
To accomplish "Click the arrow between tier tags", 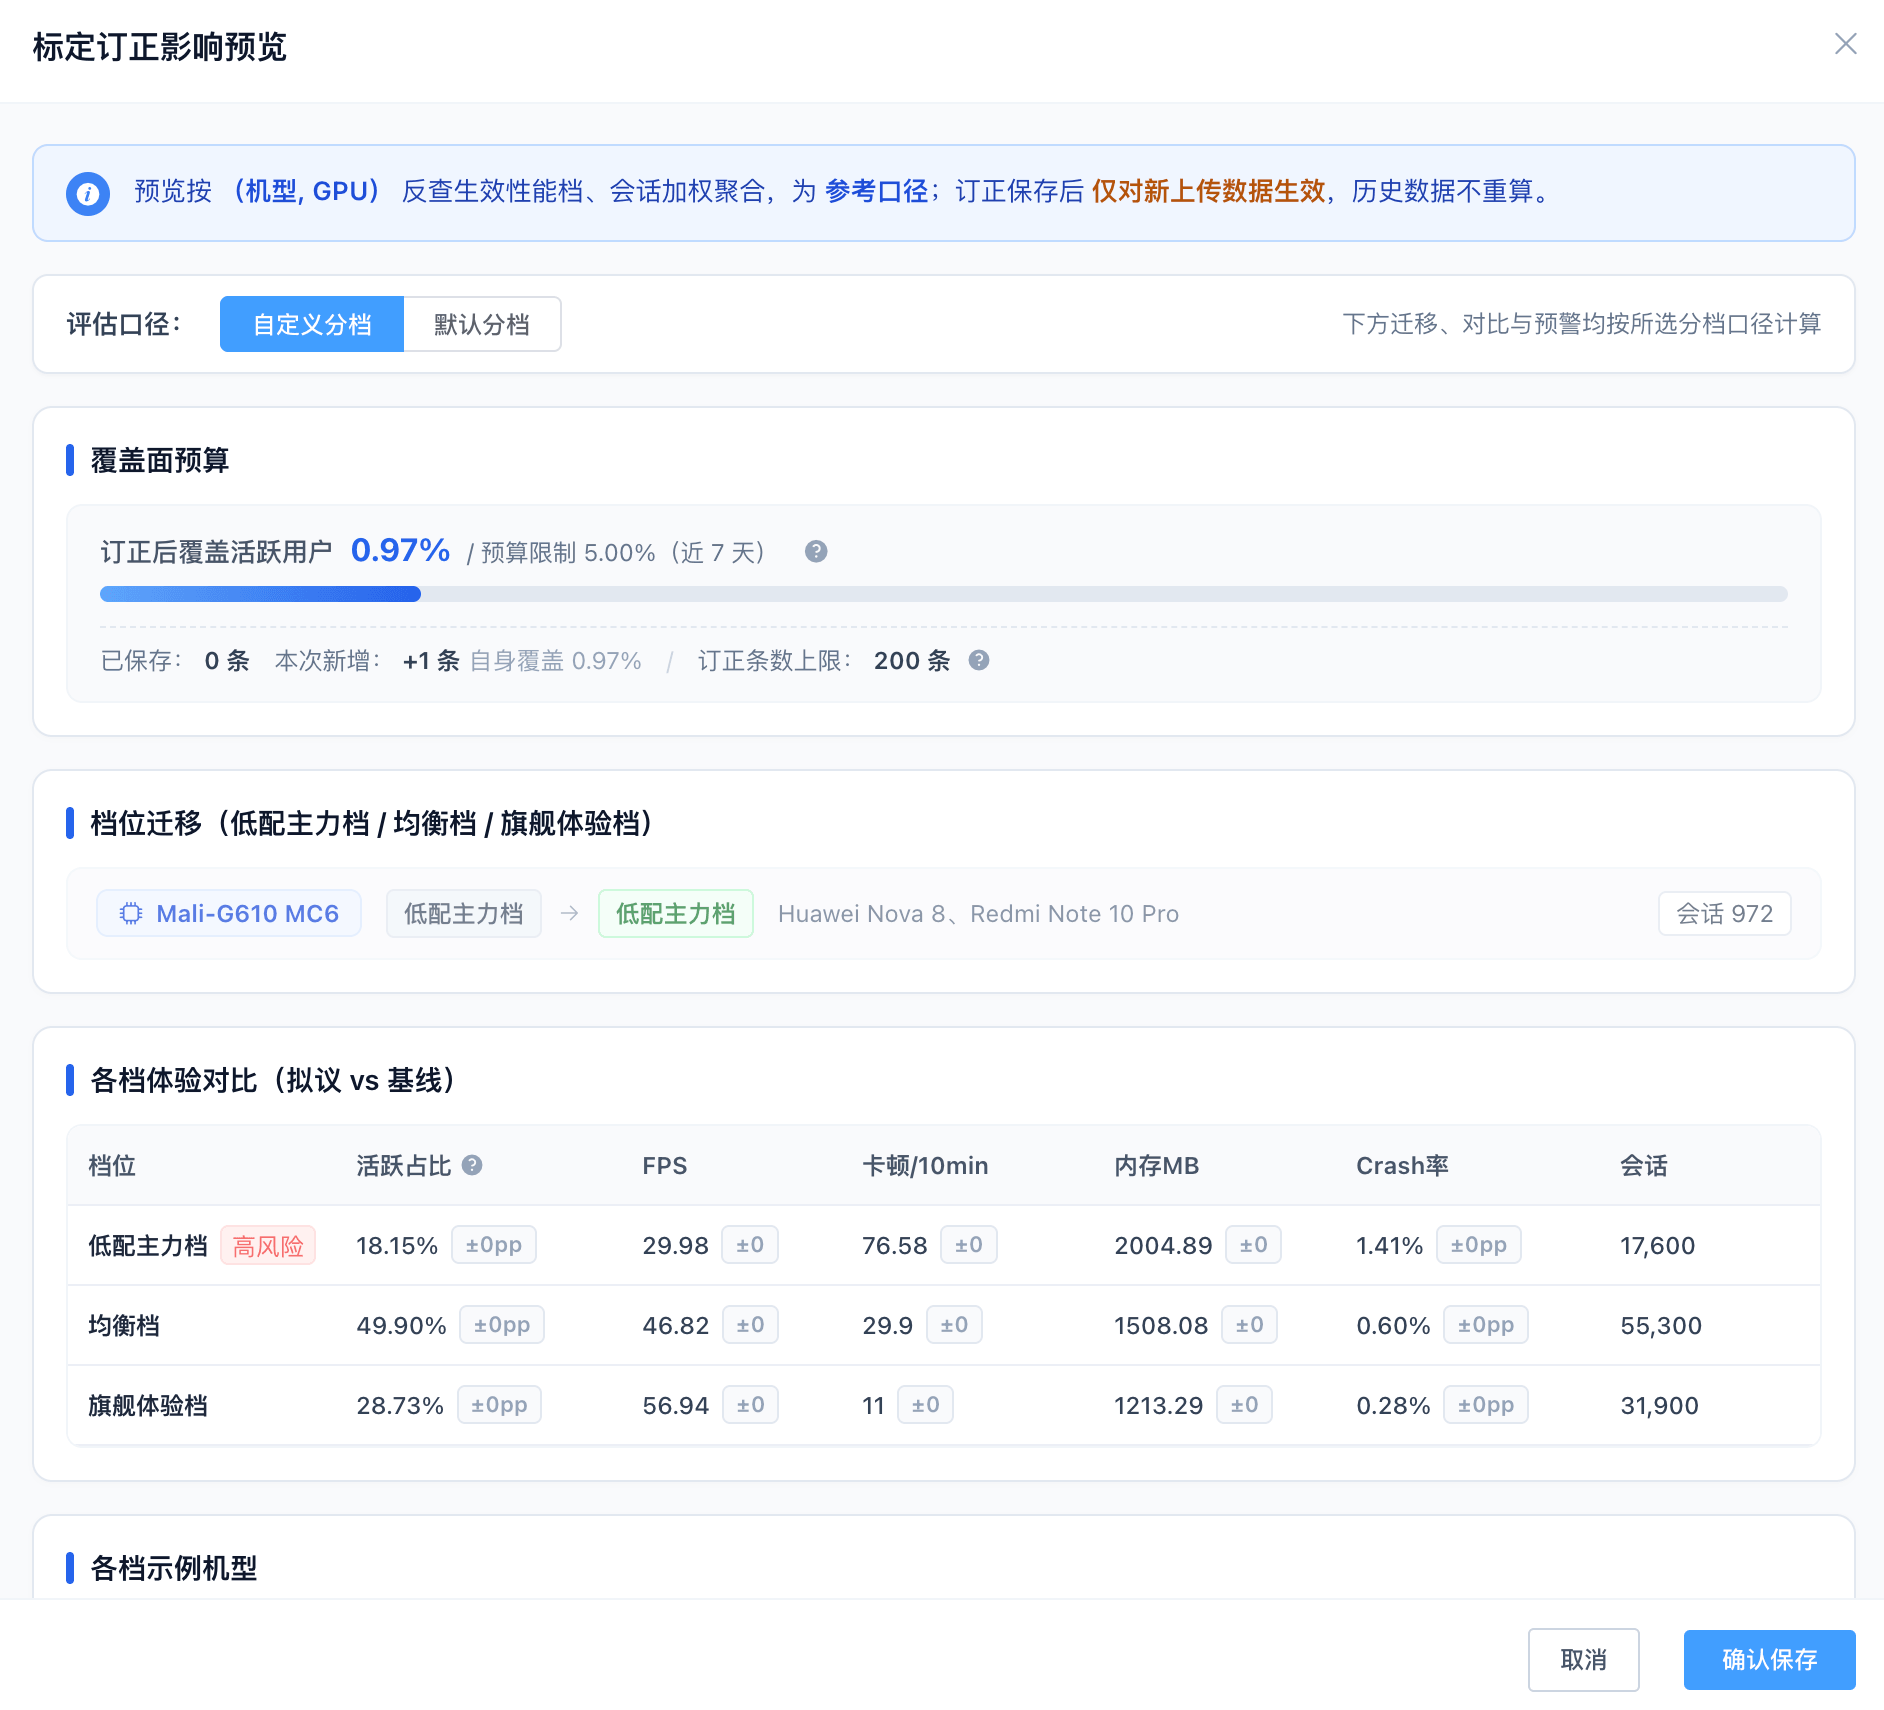I will click(570, 913).
